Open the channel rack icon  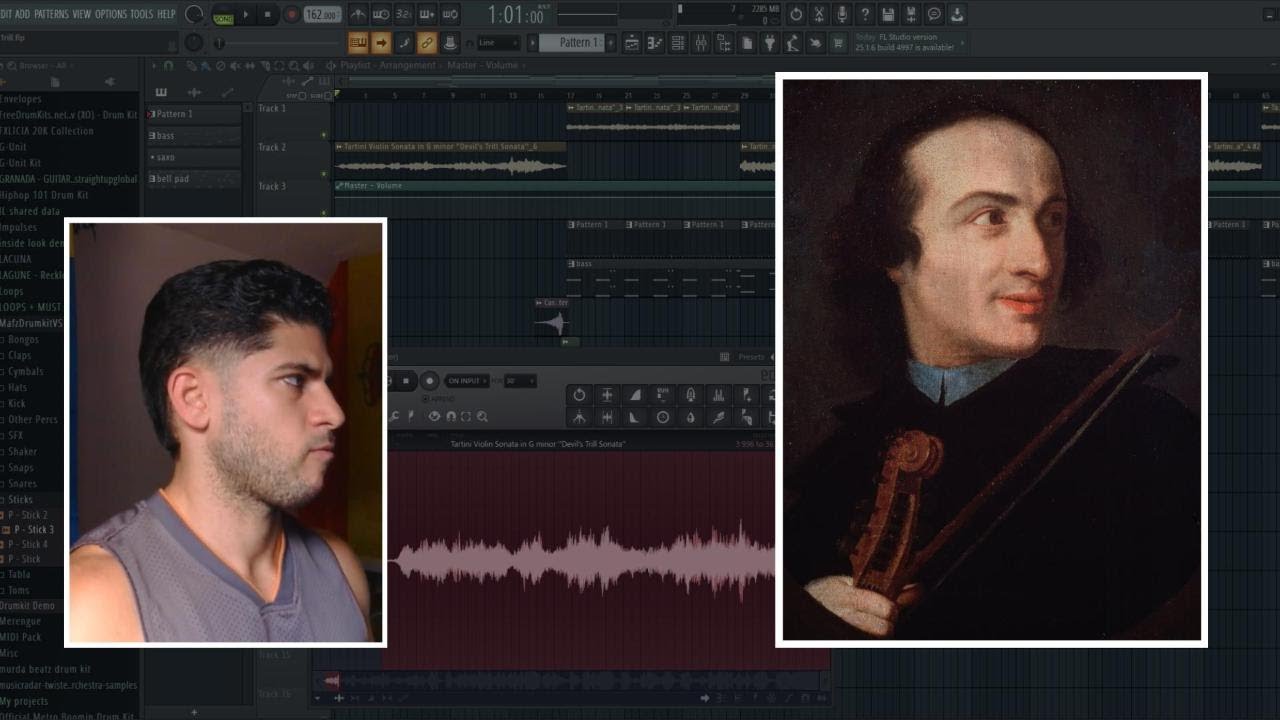[678, 43]
